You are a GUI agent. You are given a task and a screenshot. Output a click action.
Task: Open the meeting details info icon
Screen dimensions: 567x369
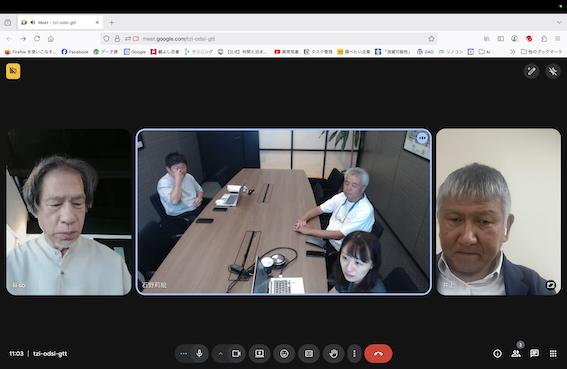[x=498, y=353]
